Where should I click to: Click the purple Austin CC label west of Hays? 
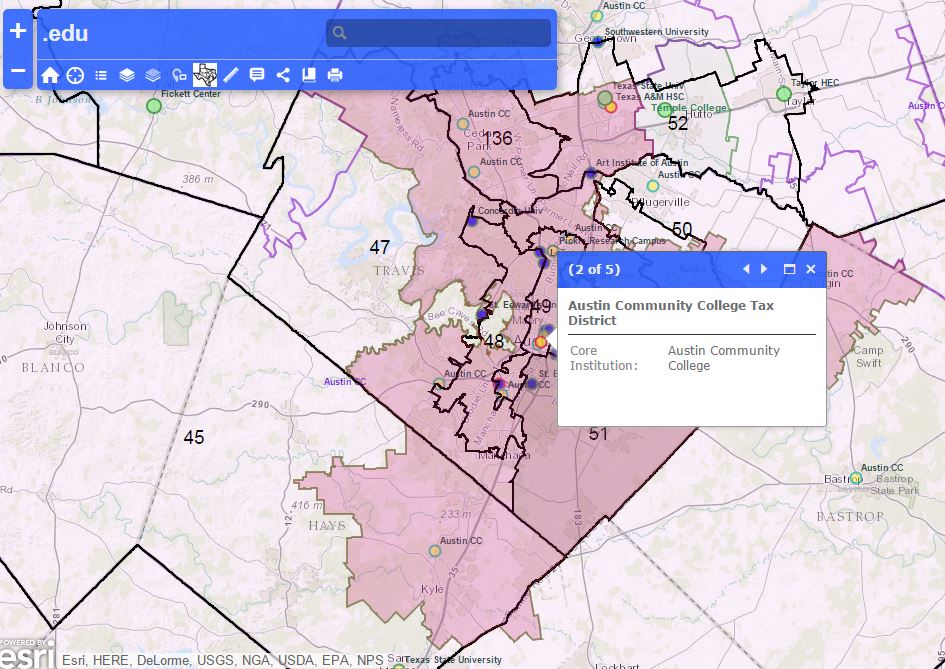[x=345, y=382]
